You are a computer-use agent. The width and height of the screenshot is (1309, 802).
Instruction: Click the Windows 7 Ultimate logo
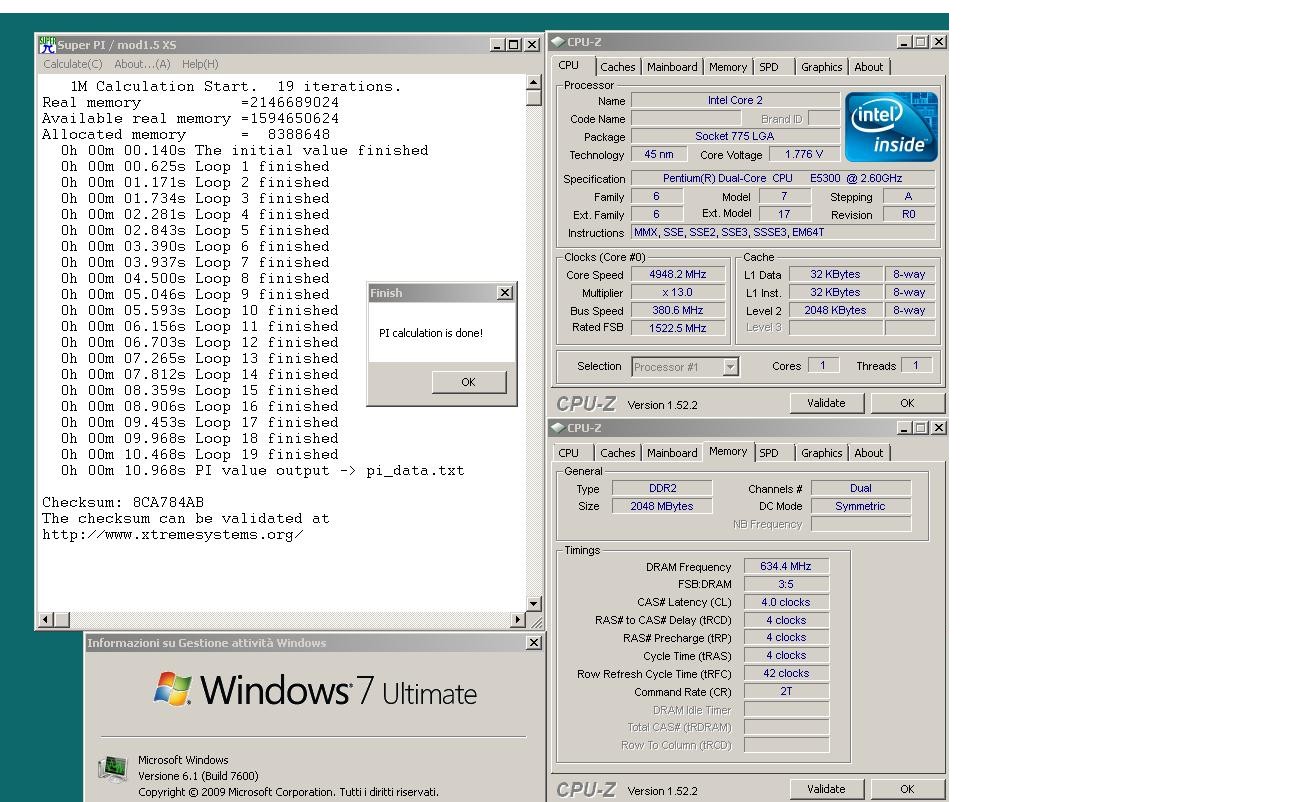[x=315, y=690]
